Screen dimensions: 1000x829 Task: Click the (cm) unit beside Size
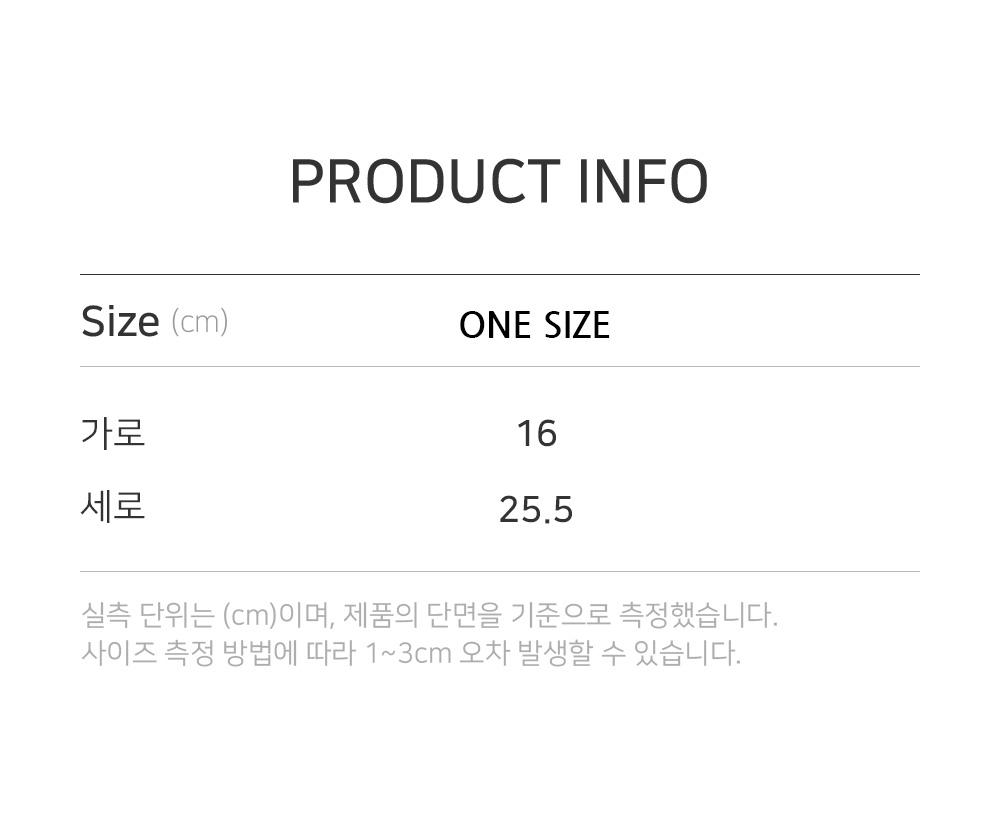pyautogui.click(x=200, y=322)
